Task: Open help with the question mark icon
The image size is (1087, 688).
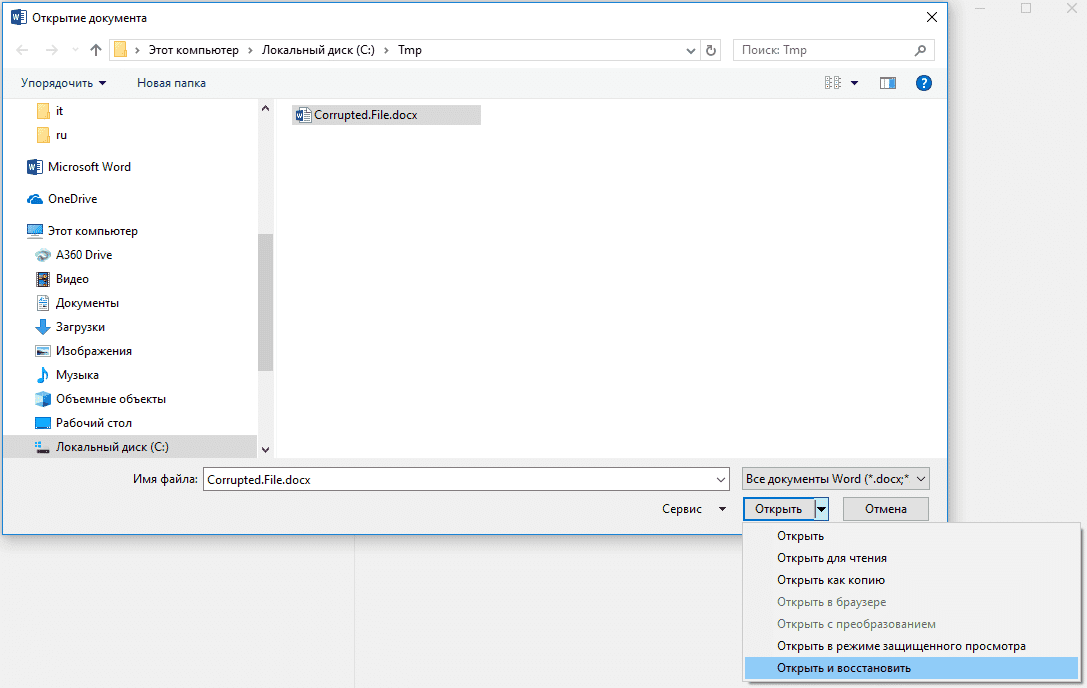Action: (923, 83)
